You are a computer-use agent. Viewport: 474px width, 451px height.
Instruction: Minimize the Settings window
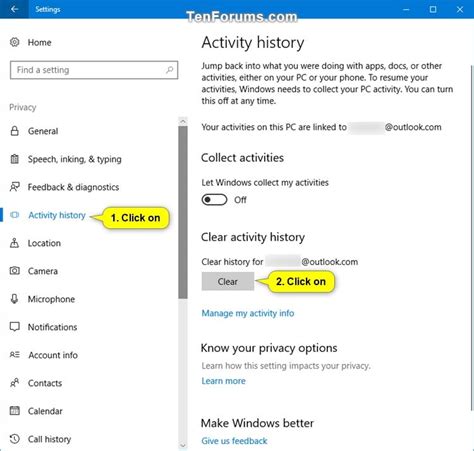click(x=406, y=9)
